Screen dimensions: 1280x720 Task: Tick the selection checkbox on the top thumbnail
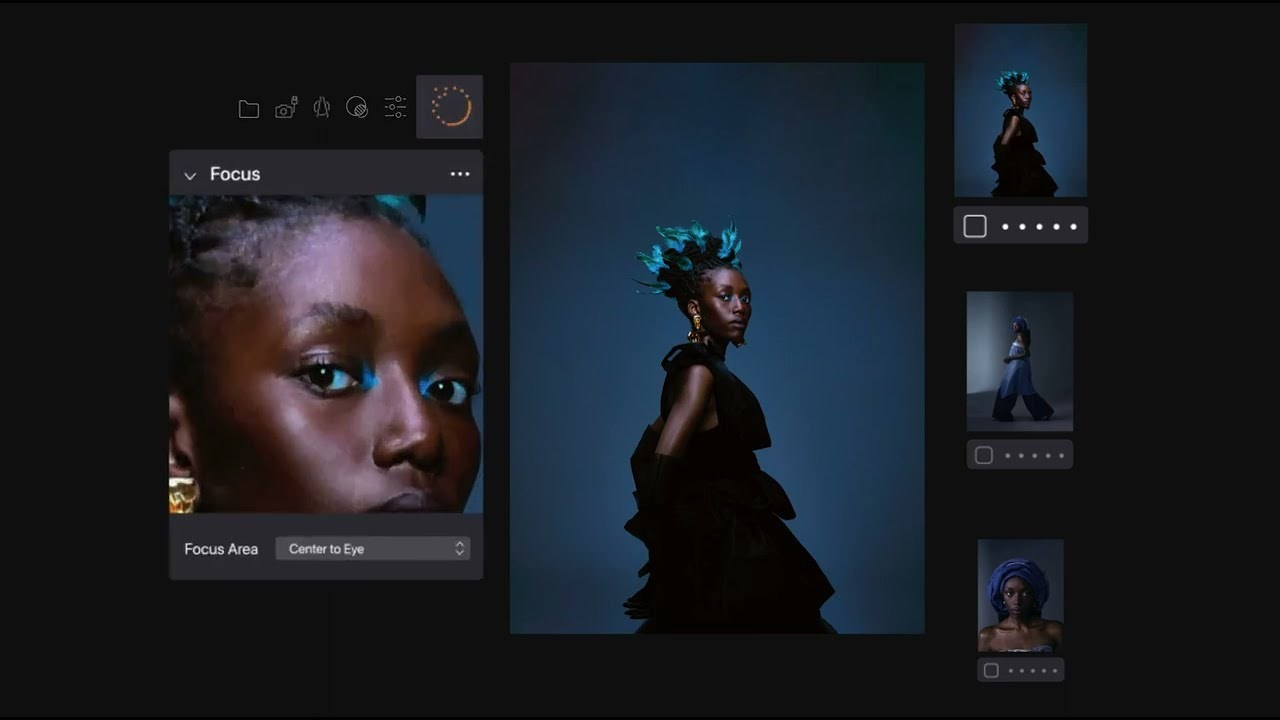(974, 225)
